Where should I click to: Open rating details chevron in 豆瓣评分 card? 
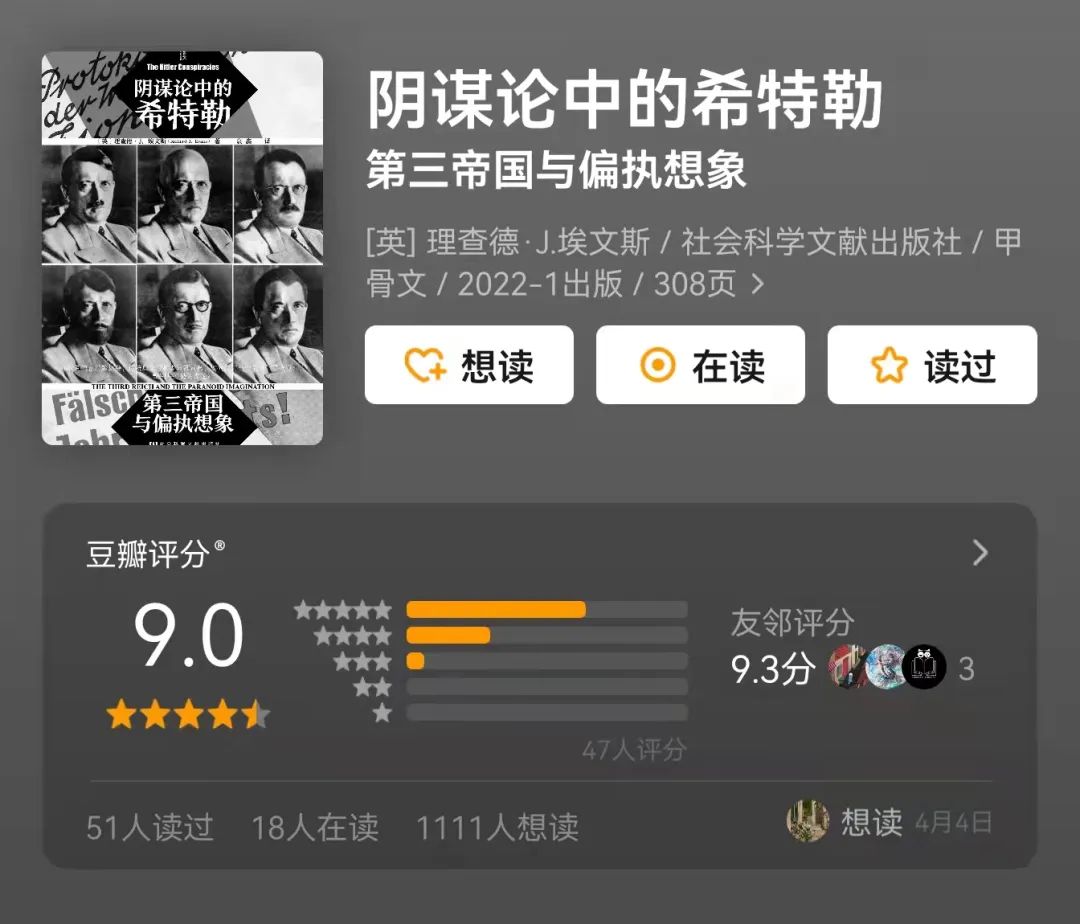point(980,553)
